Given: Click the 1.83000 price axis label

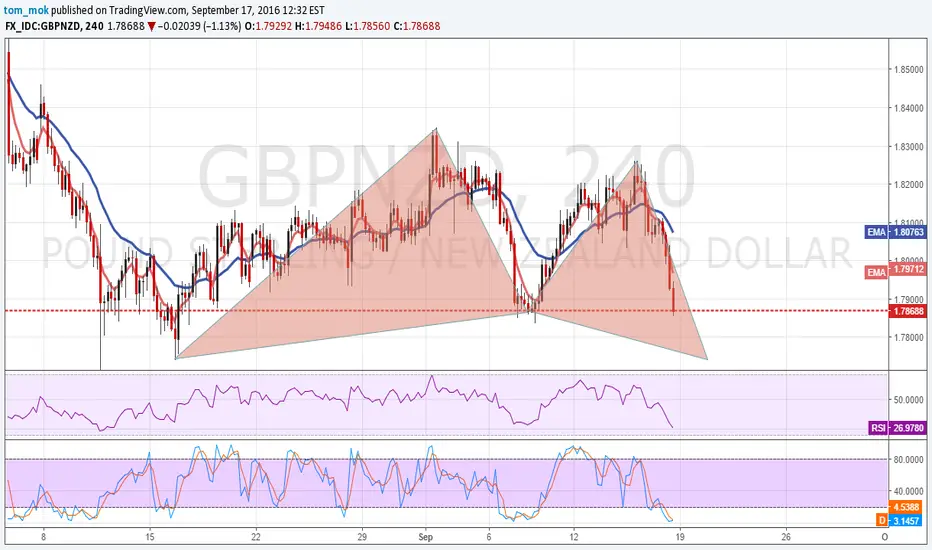Looking at the screenshot, I should 909,146.
